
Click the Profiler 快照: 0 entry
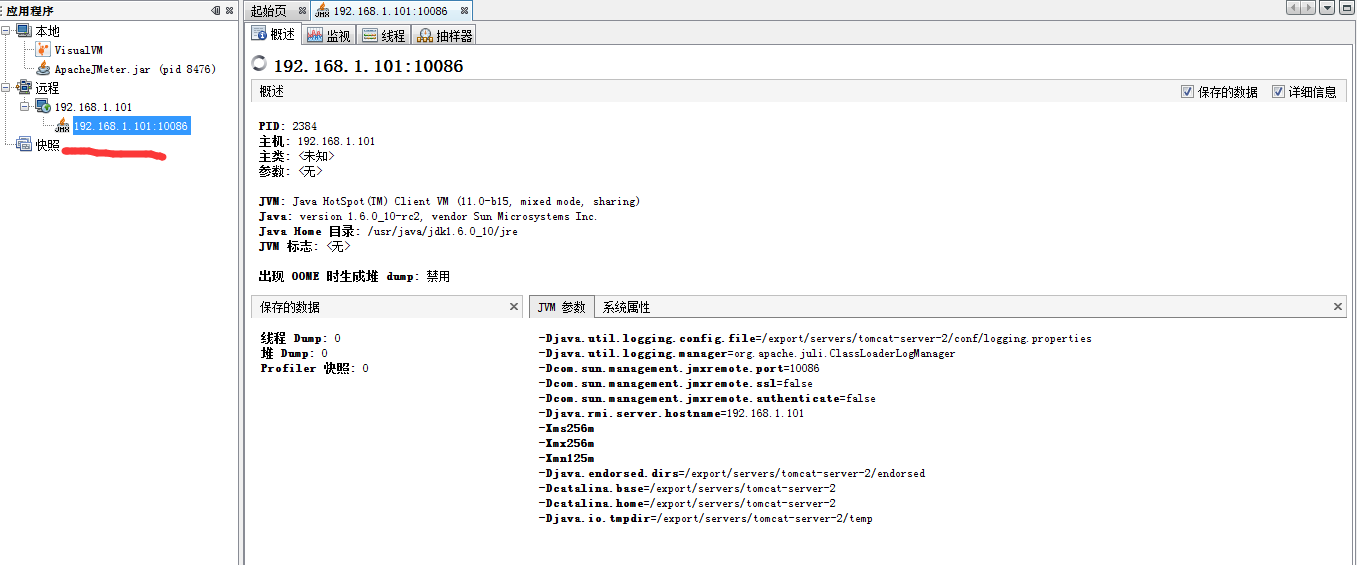click(314, 368)
